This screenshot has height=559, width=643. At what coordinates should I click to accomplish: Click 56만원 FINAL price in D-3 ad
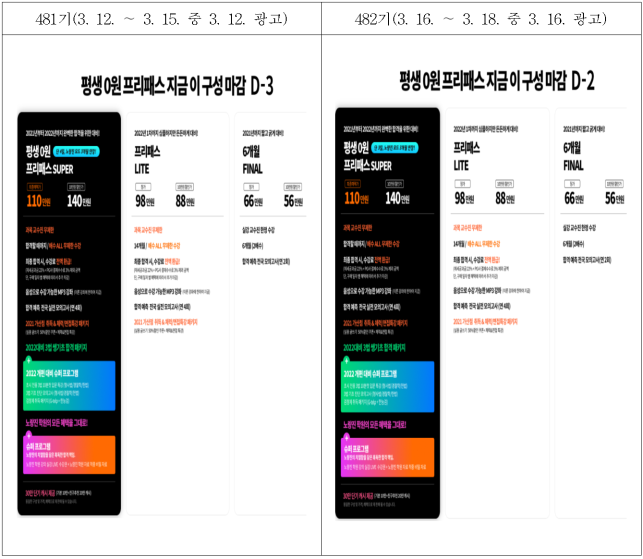[x=293, y=201]
